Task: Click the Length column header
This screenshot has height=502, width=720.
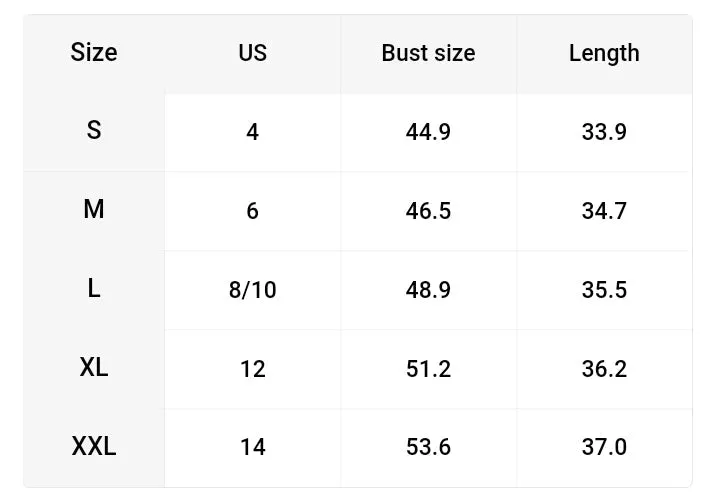Action: 604,53
